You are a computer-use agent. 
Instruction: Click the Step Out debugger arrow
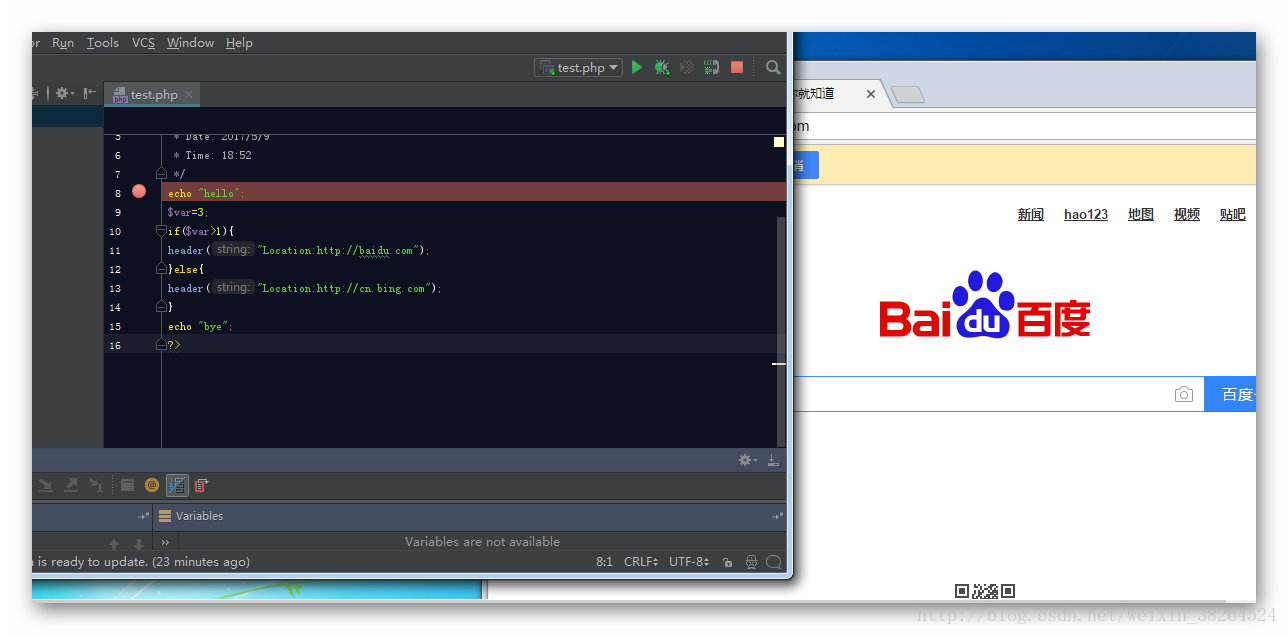click(x=71, y=485)
